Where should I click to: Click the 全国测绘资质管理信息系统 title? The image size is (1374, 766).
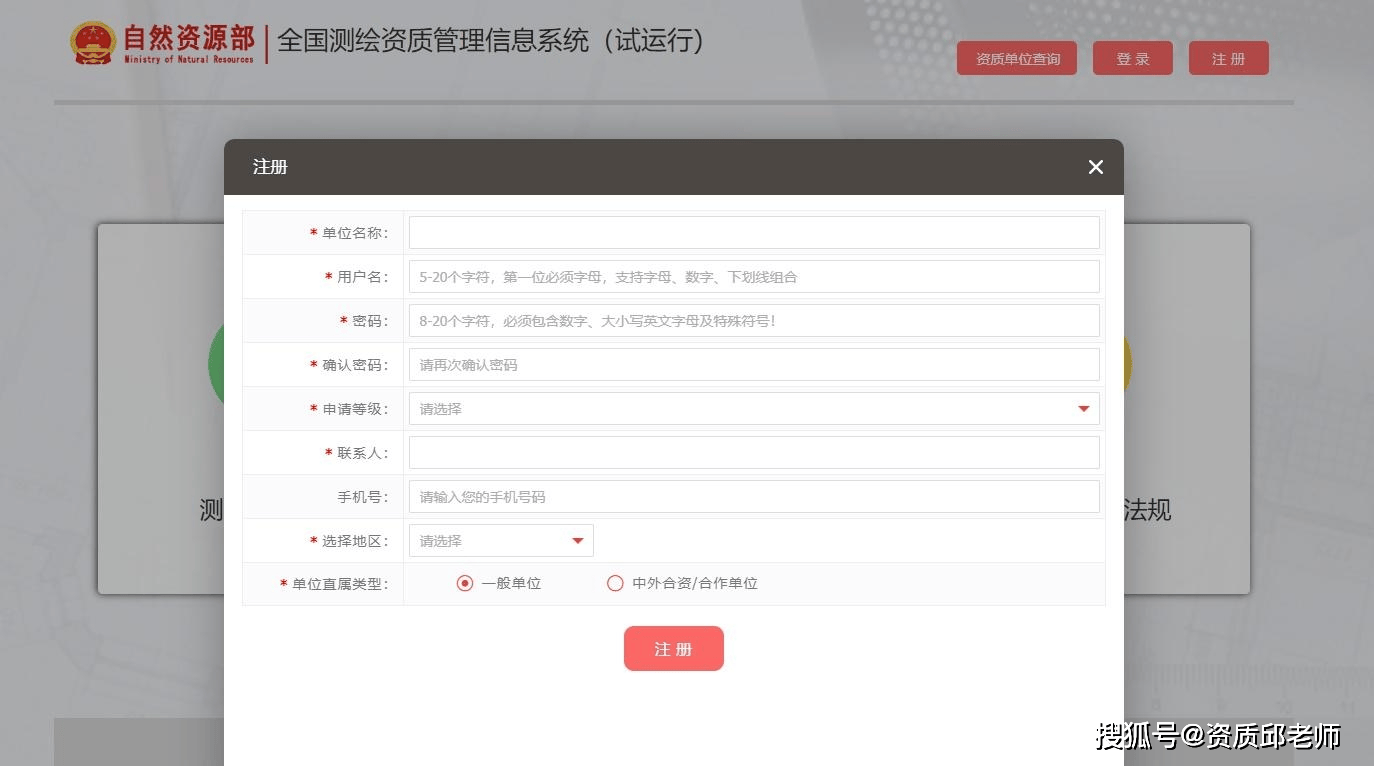[490, 41]
